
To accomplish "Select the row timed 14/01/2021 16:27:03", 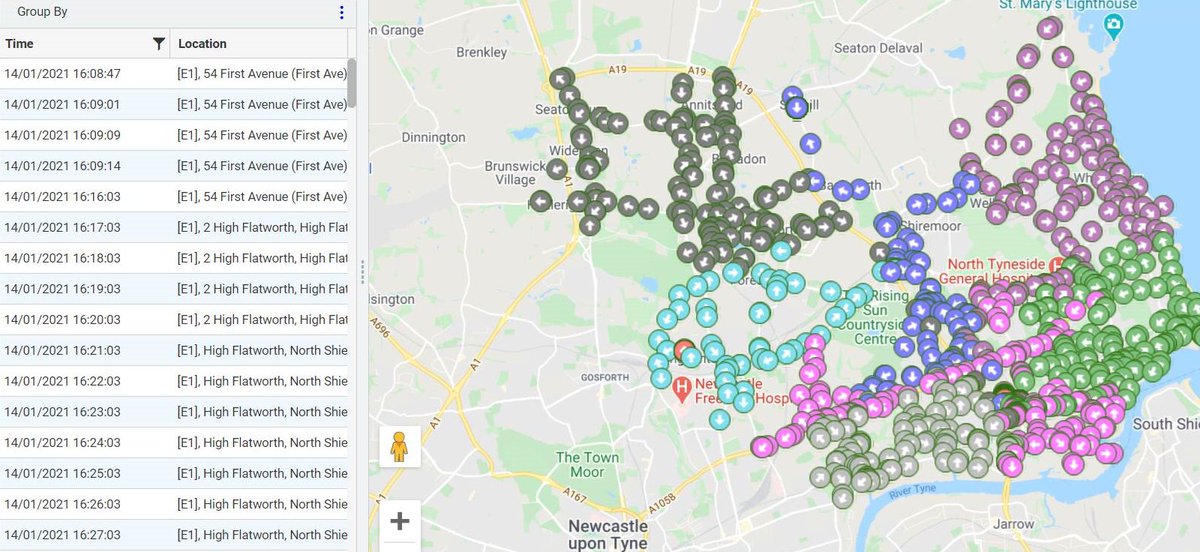I will (174, 535).
